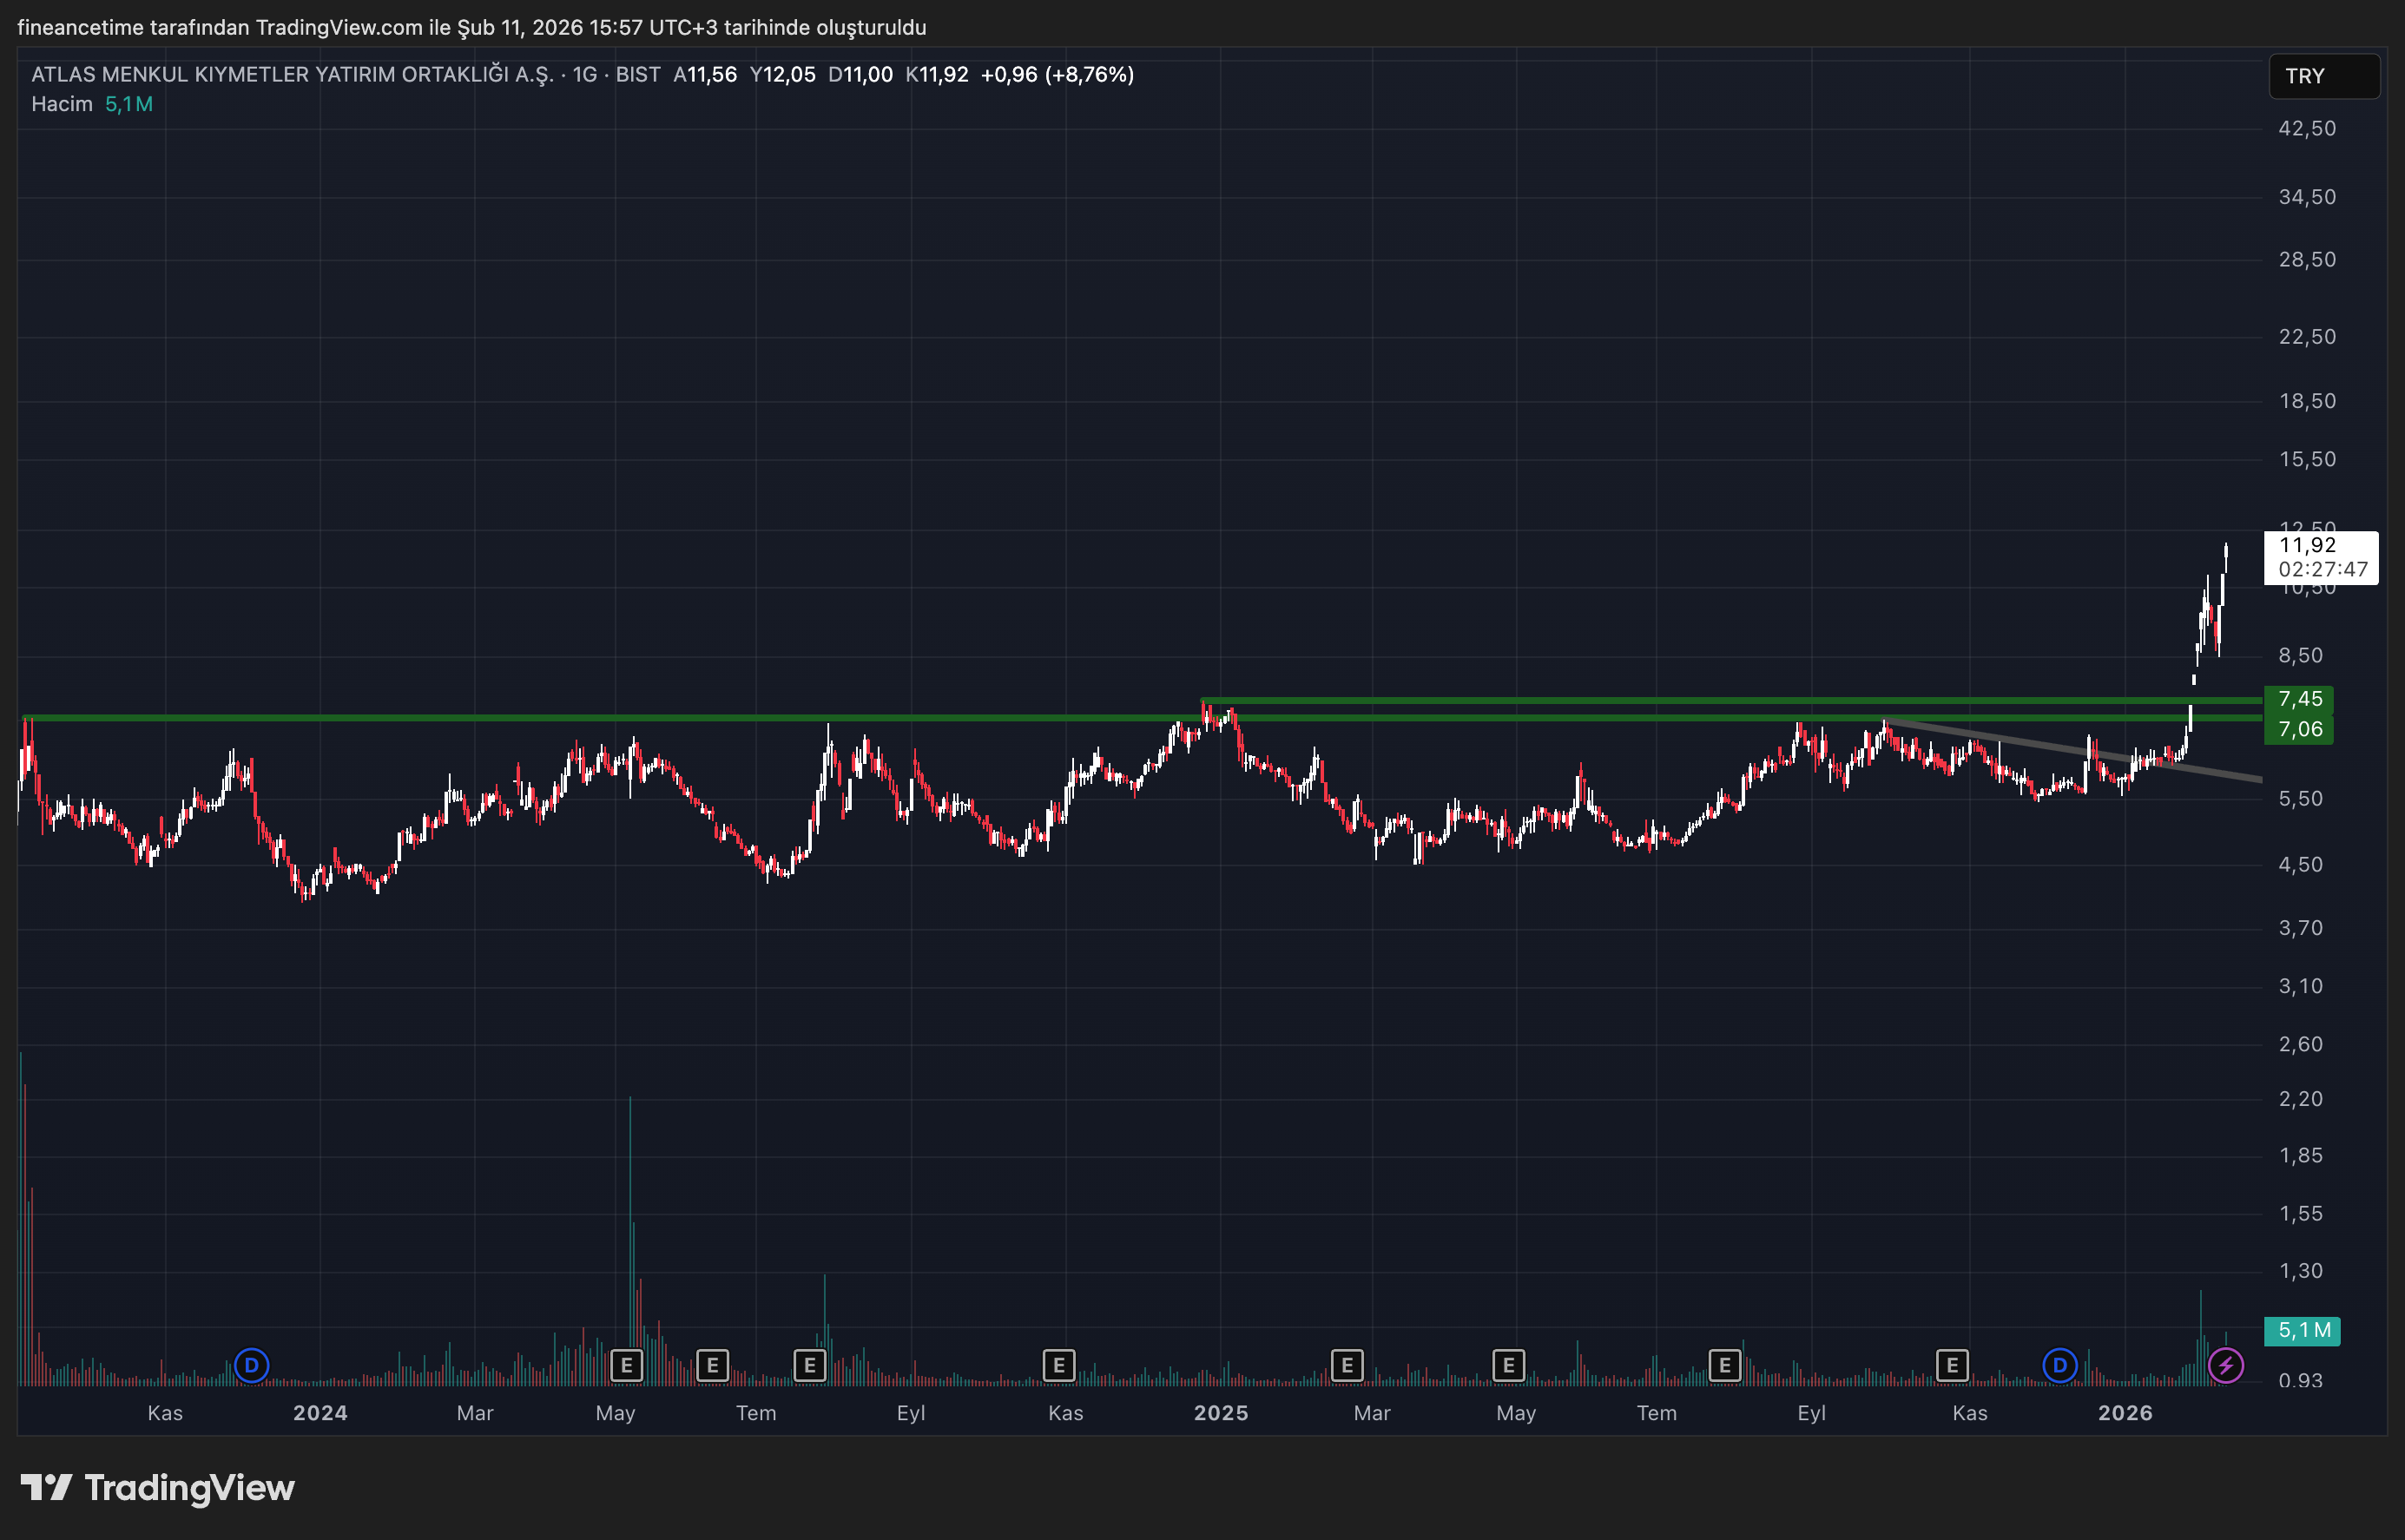
Task: Click the E marker just right of Tem 2024
Action: point(809,1365)
